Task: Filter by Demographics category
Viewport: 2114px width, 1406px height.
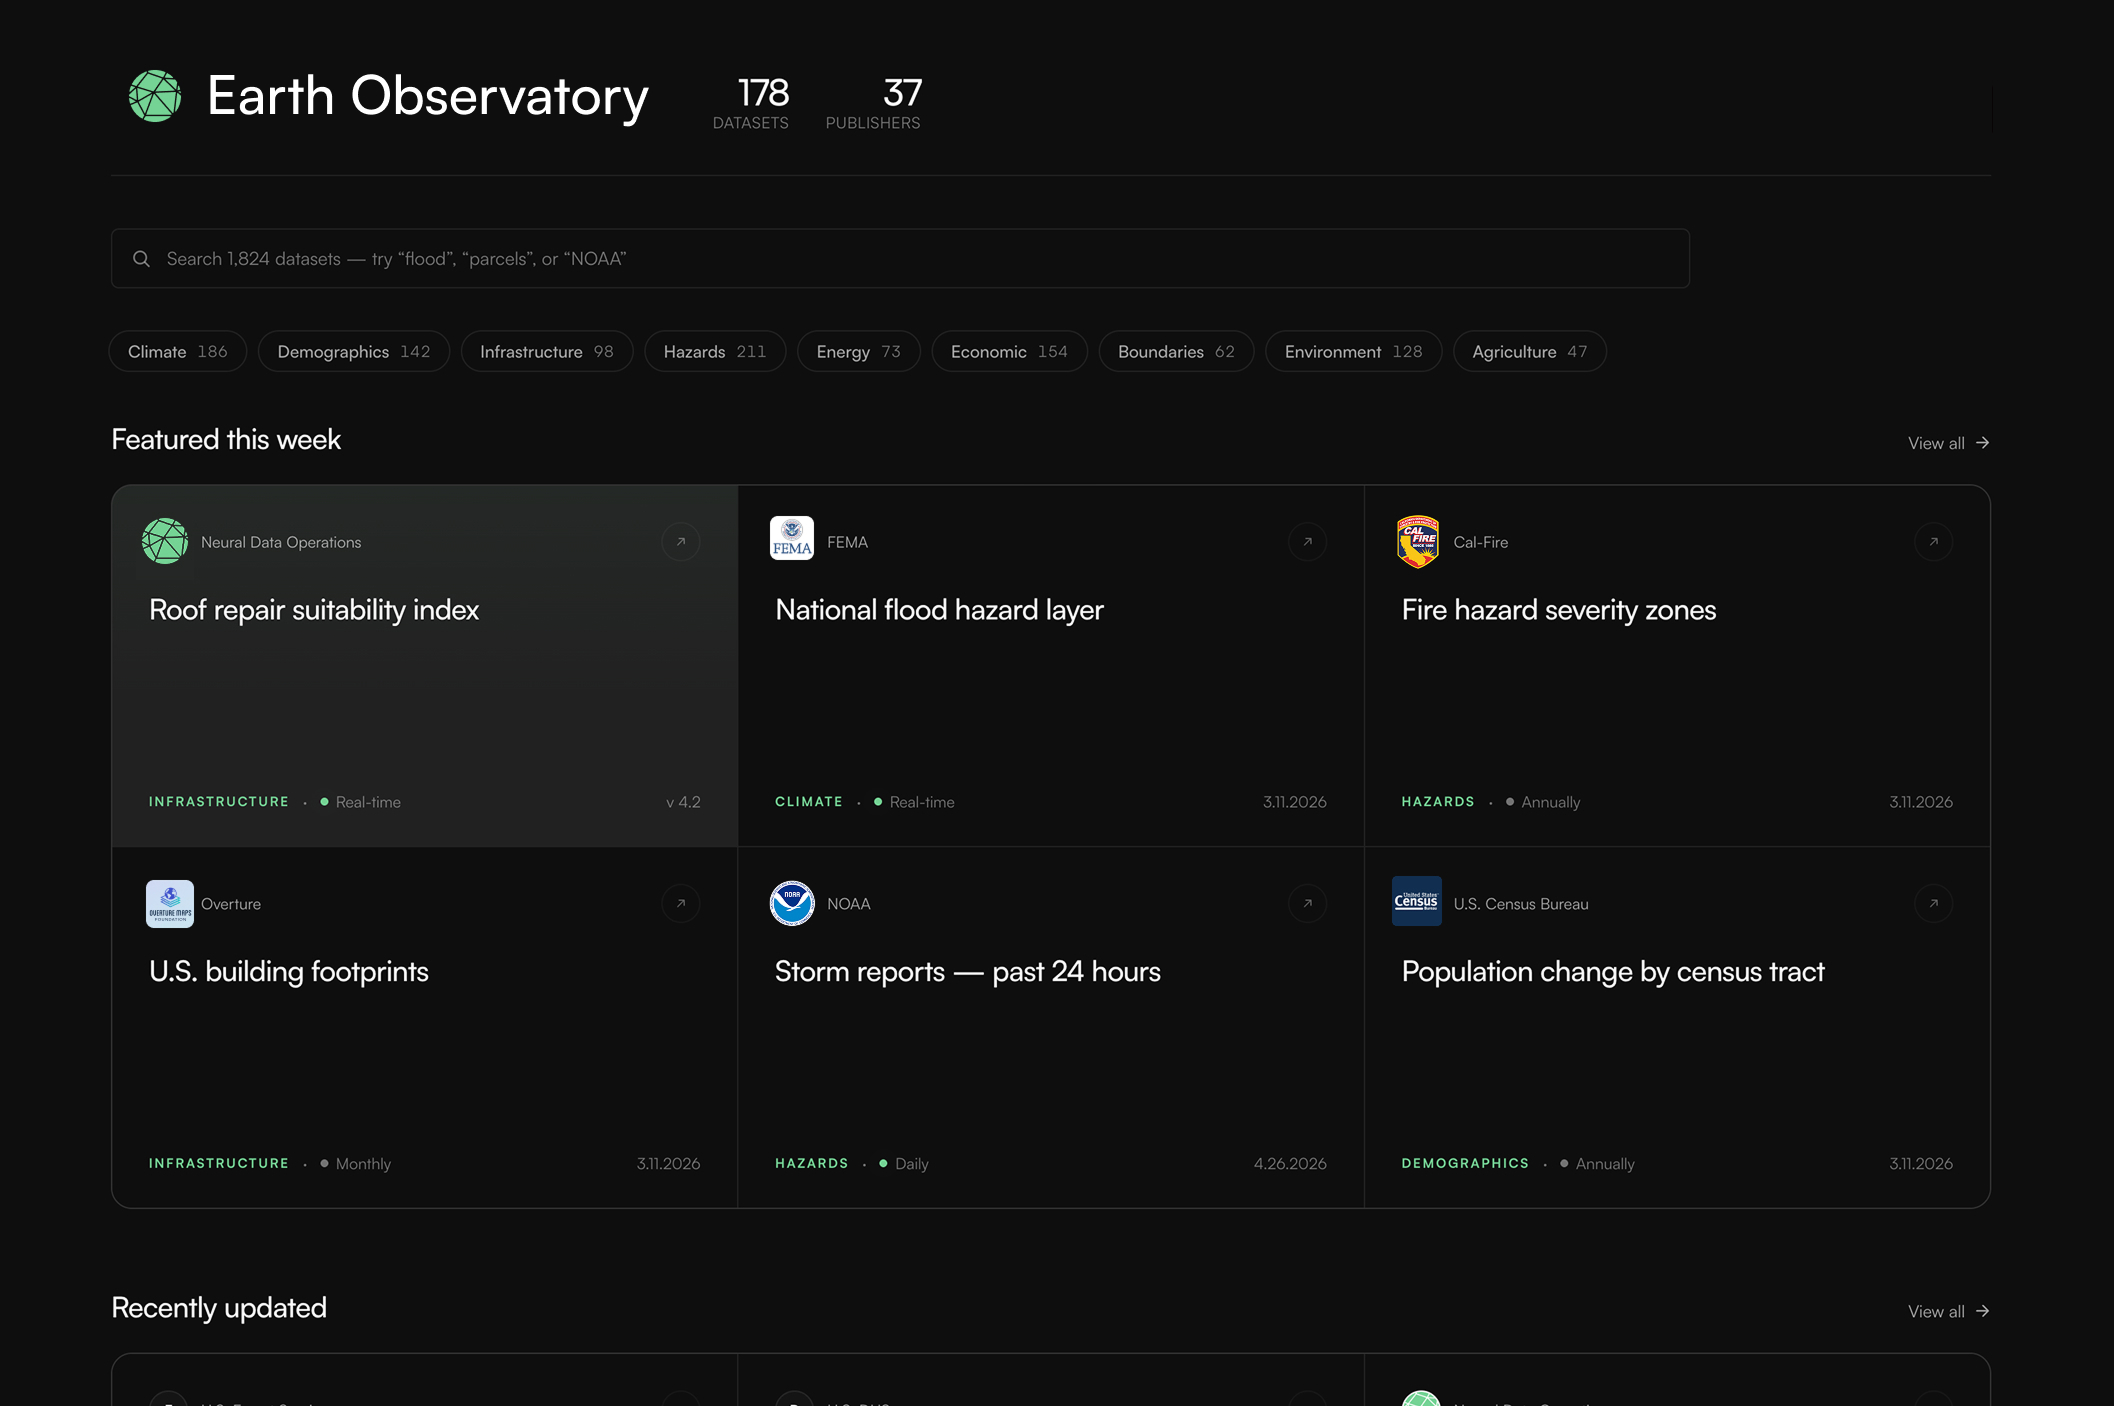Action: [x=354, y=352]
